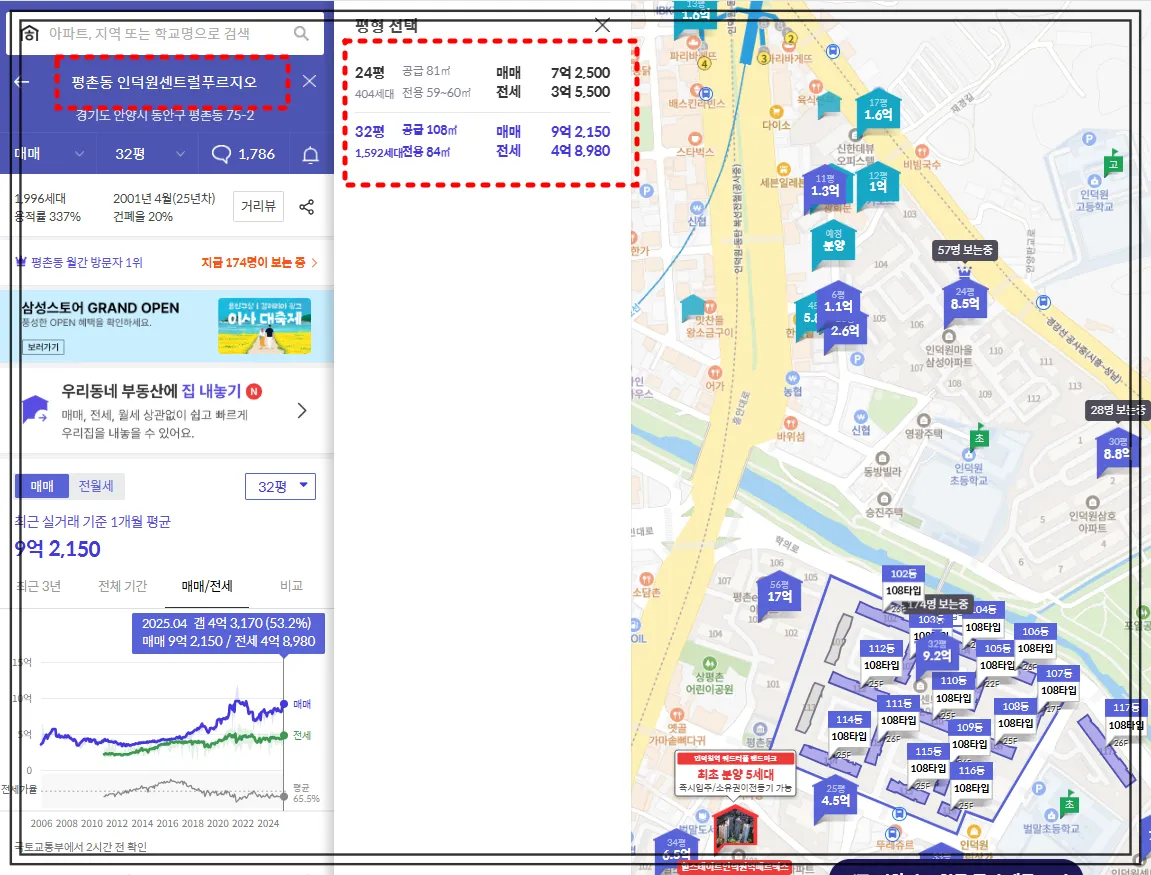Click 평촌동 월간 방문자 1위 crown text
Viewport: 1151px width, 875px height.
click(x=79, y=262)
